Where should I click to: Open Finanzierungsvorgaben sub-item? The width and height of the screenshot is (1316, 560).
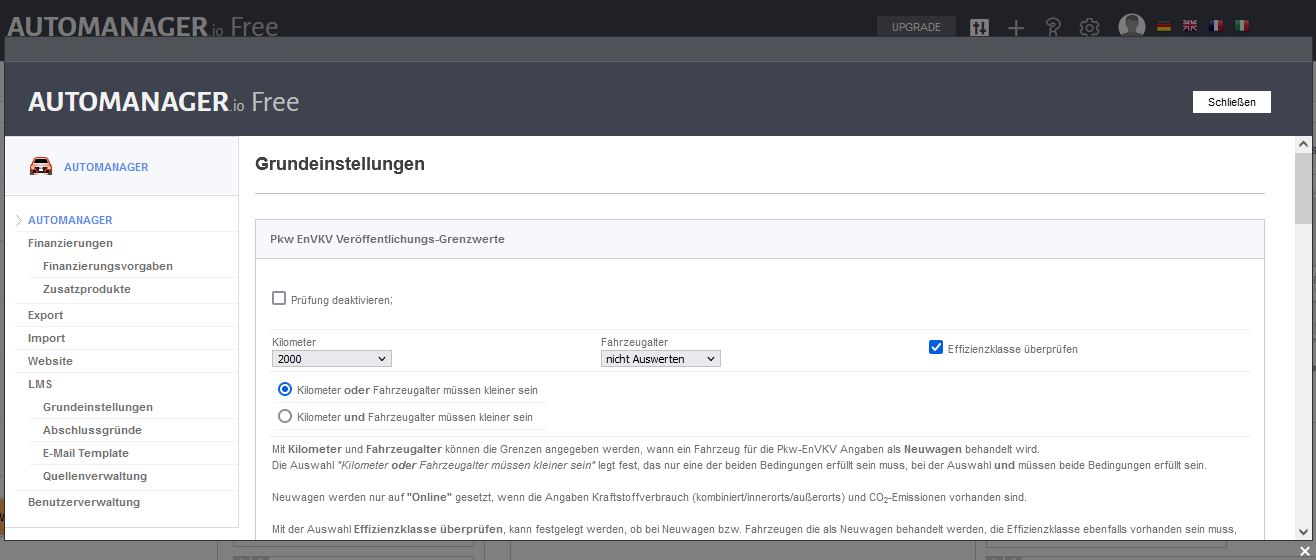tap(108, 266)
